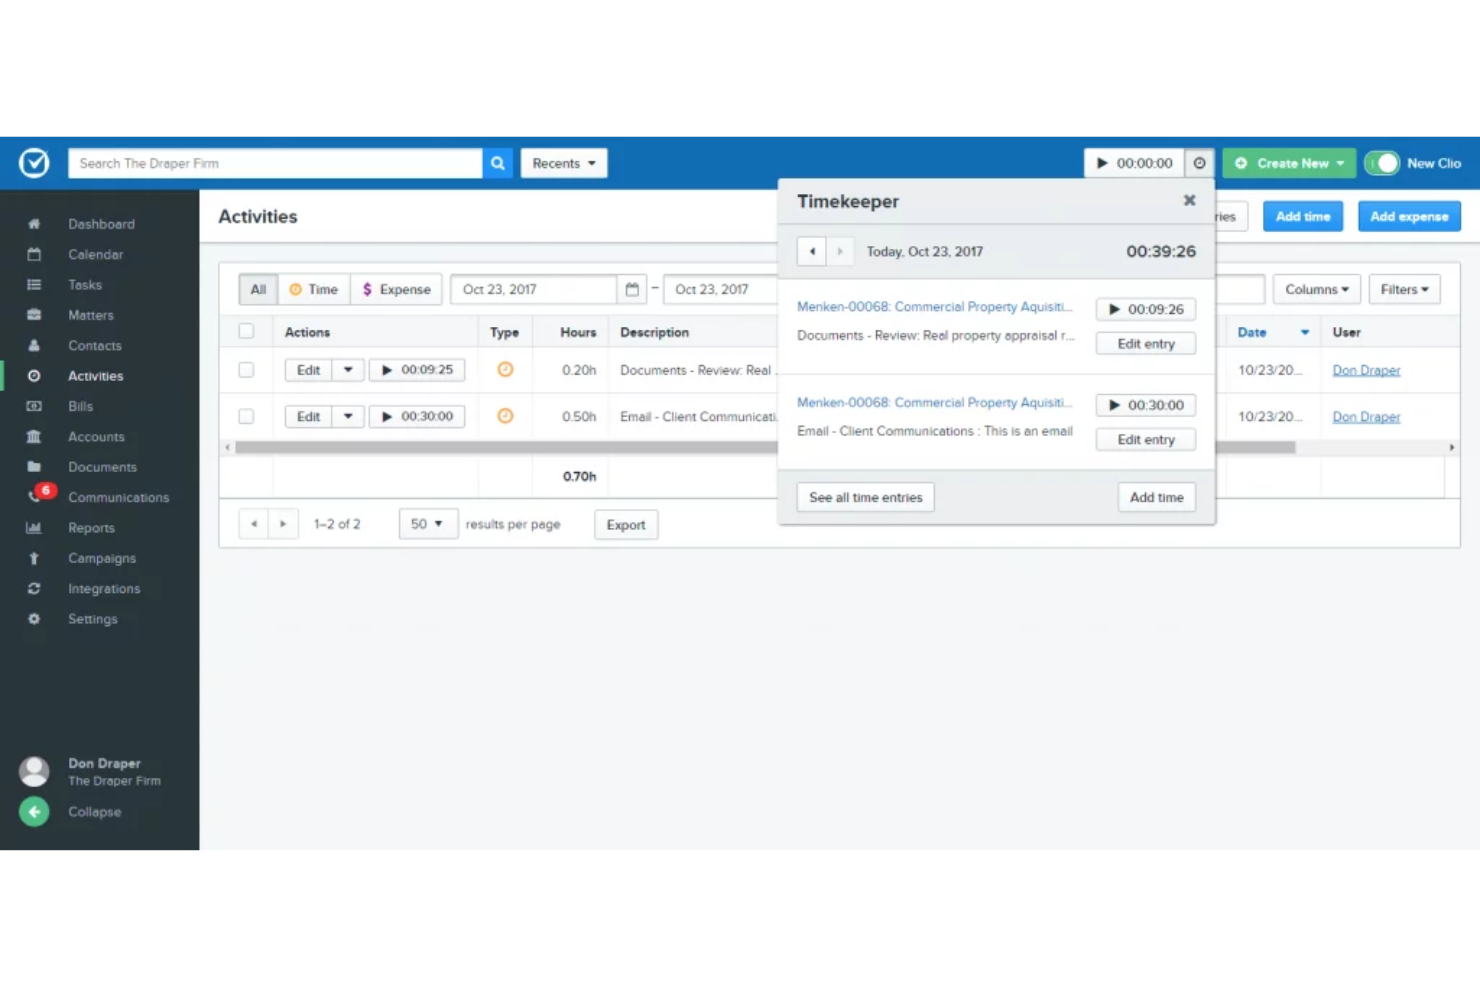Screen dimensions: 1480x987
Task: Open the results per page dropdown showing 50
Action: [428, 523]
